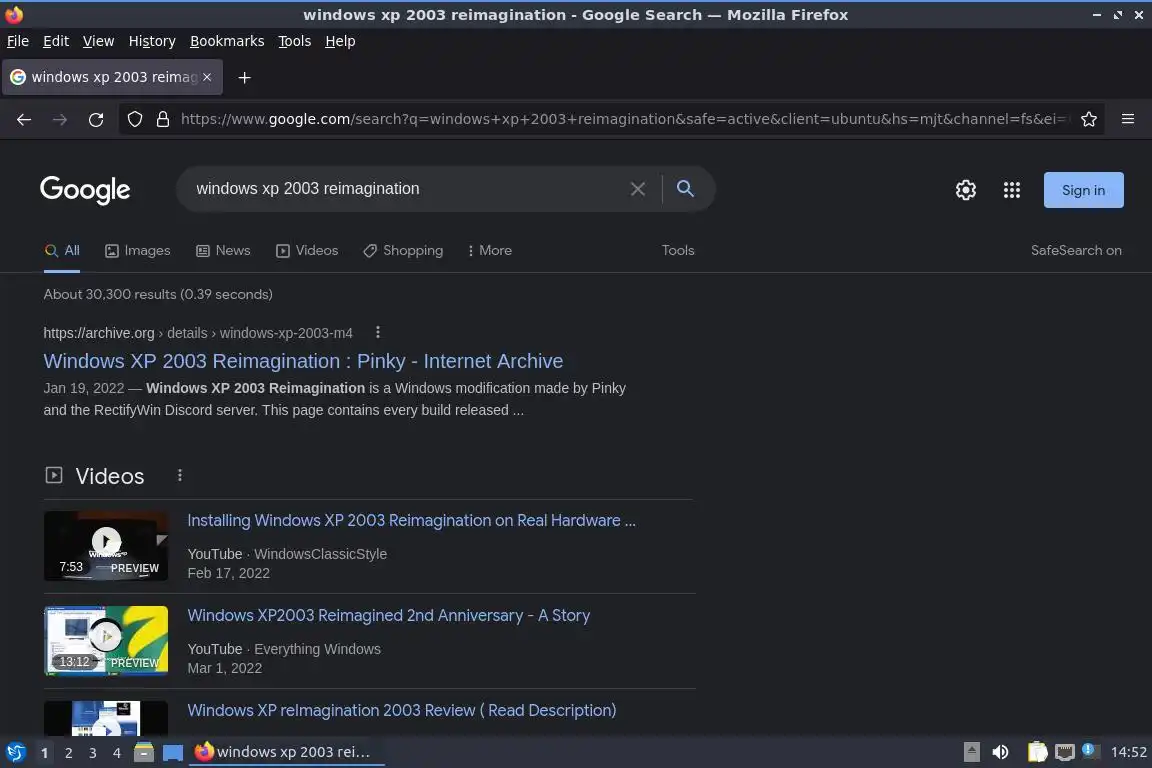Select the All results tab
The width and height of the screenshot is (1152, 768).
coord(62,251)
